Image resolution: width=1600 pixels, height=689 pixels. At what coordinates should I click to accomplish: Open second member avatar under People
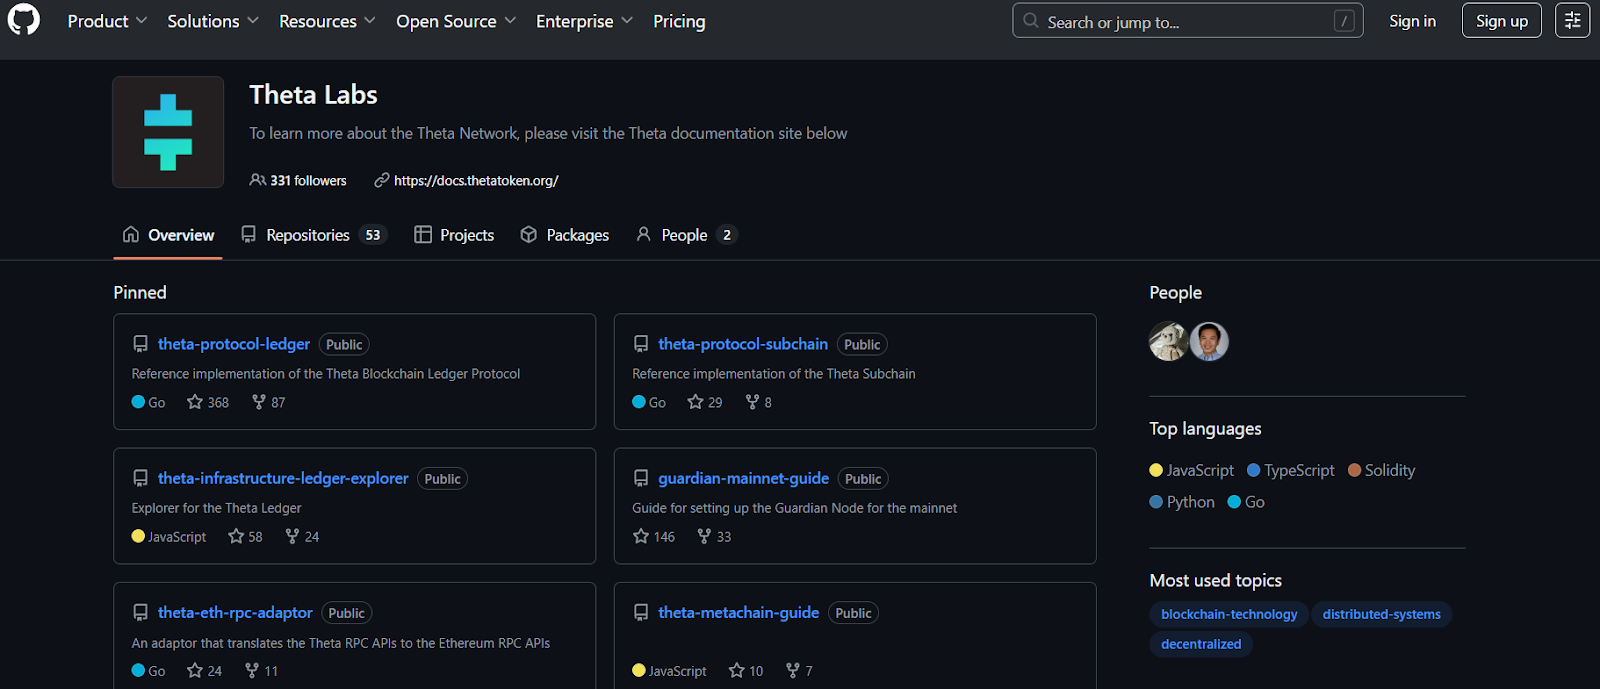pyautogui.click(x=1209, y=342)
